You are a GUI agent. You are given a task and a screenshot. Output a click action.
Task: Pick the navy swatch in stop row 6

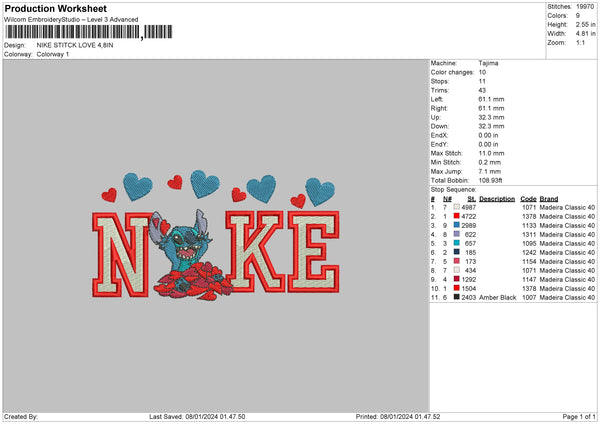(x=457, y=252)
